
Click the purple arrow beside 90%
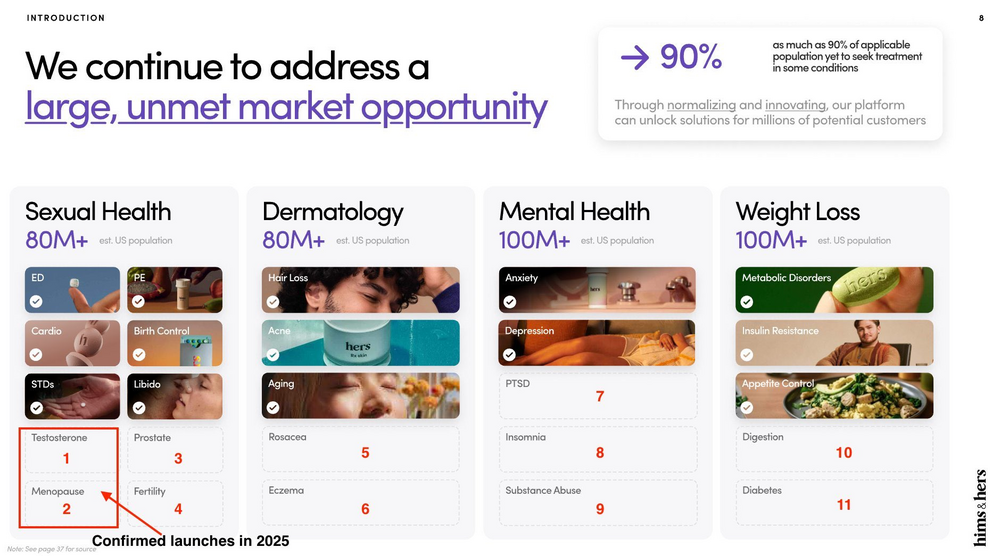click(635, 58)
